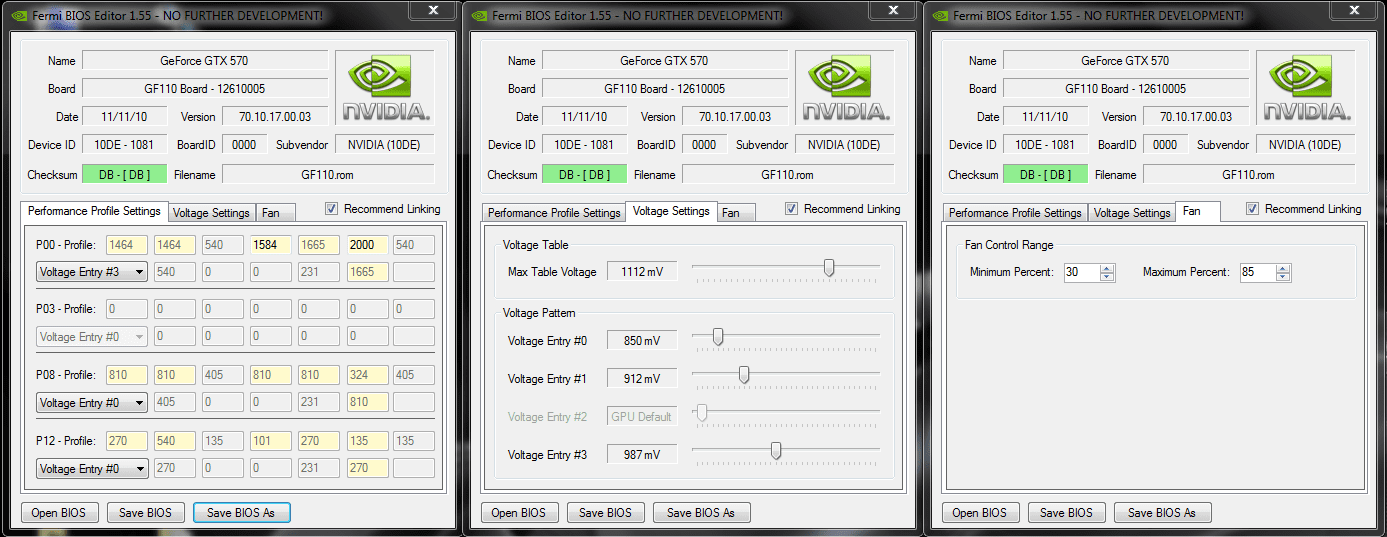This screenshot has width=1387, height=537.
Task: Select Voltage Settings tab in middle window
Action: pos(671,212)
